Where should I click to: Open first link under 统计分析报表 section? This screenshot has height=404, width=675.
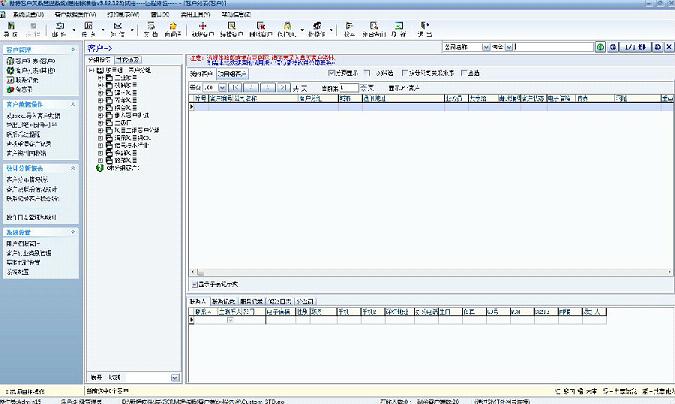point(27,180)
